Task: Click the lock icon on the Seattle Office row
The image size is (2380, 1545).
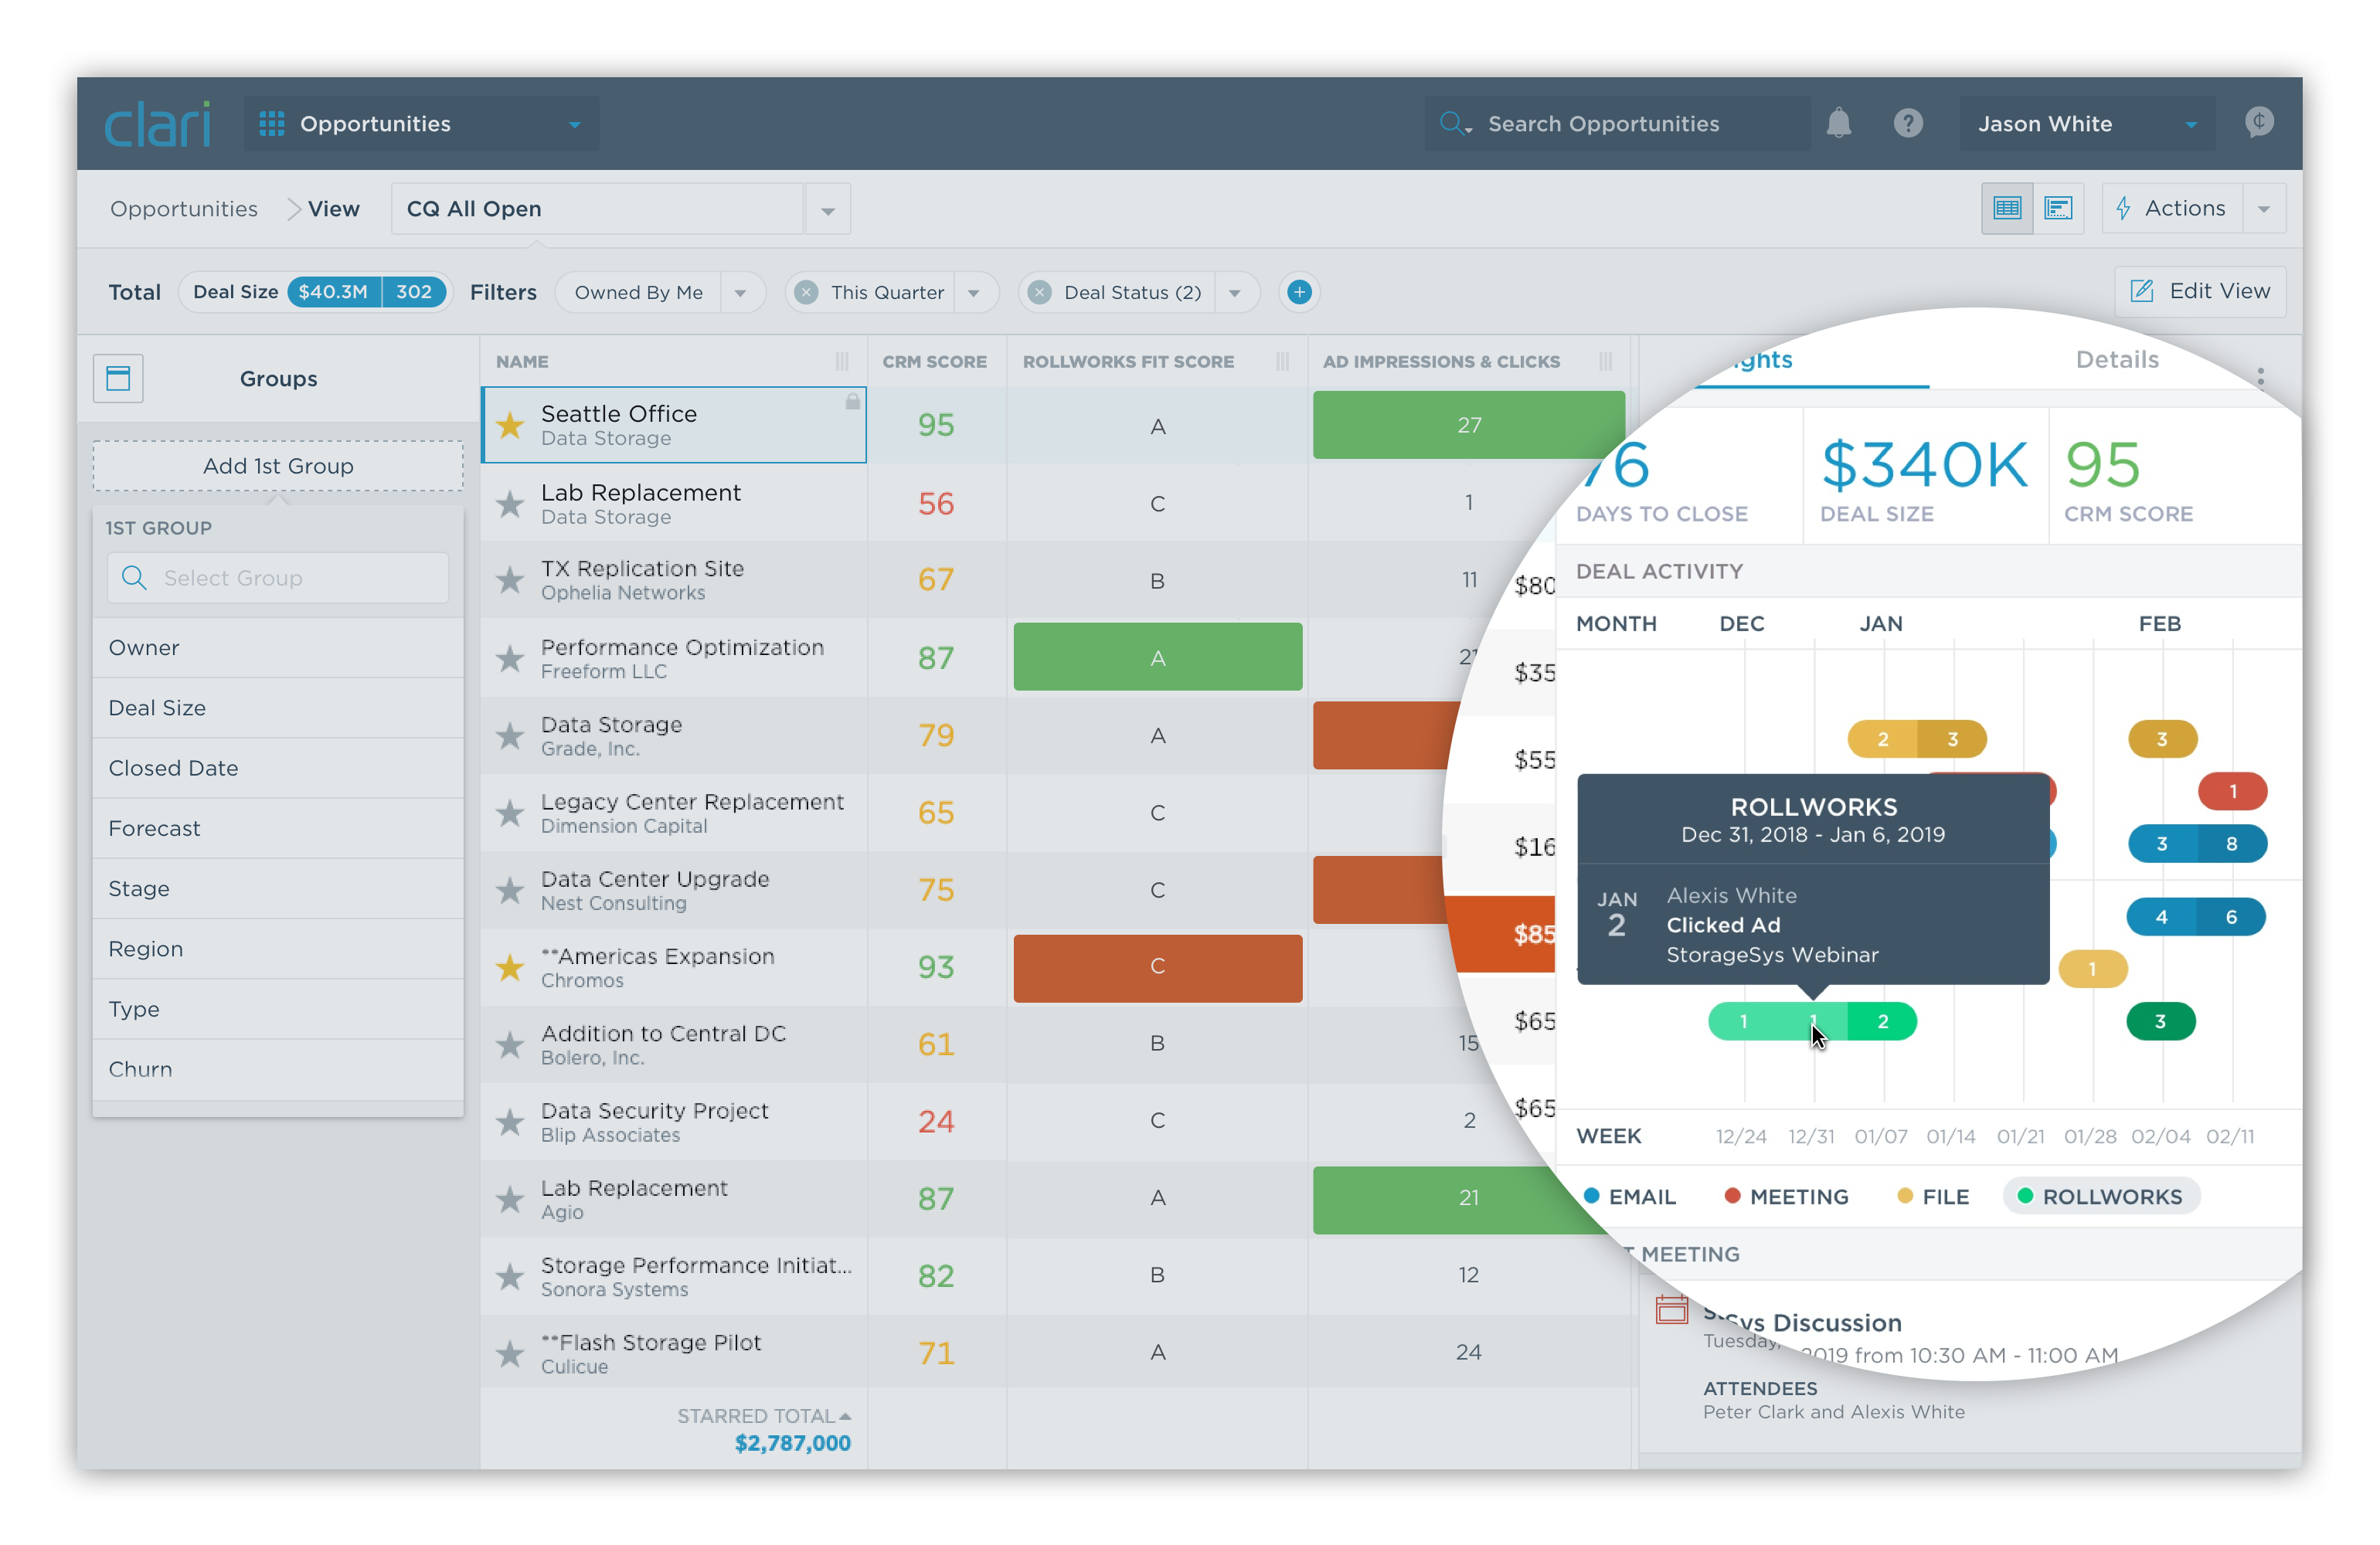Action: pos(852,401)
